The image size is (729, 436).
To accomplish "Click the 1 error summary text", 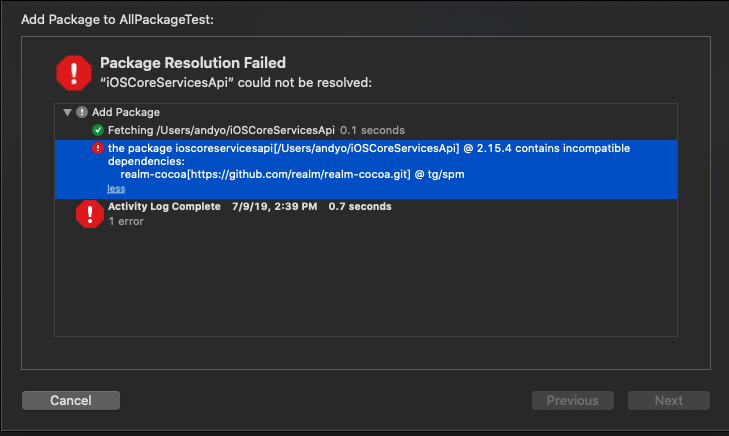I will tap(126, 221).
